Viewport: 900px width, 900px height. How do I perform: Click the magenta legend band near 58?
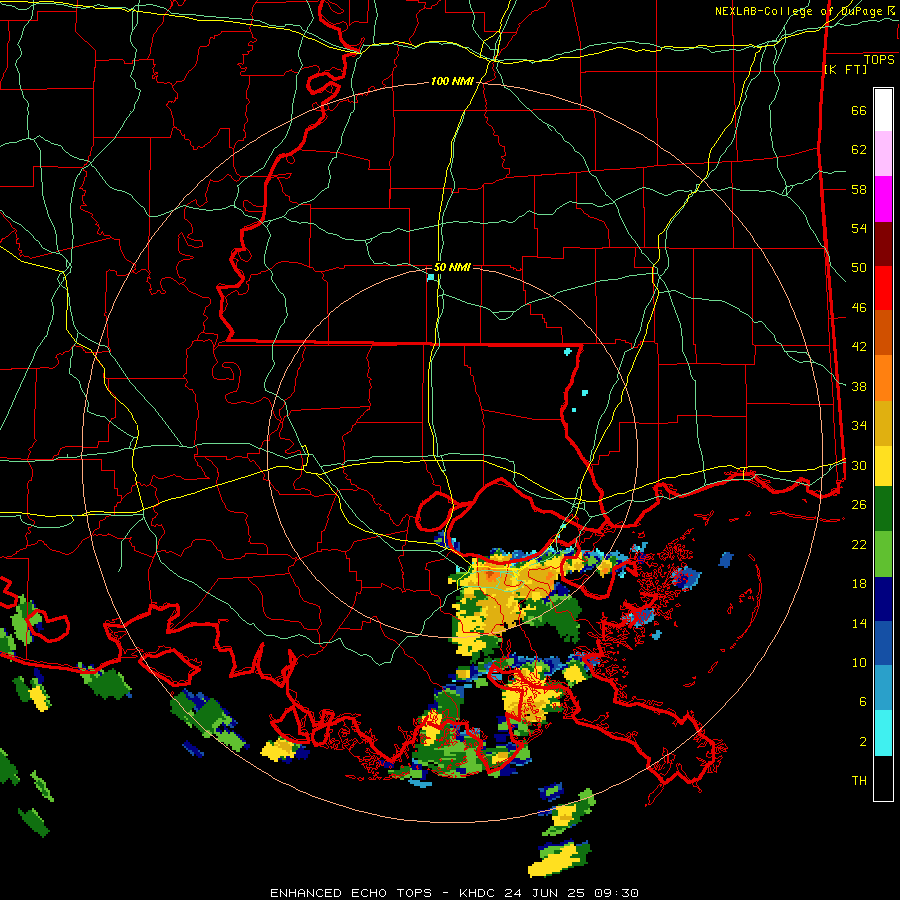[883, 199]
